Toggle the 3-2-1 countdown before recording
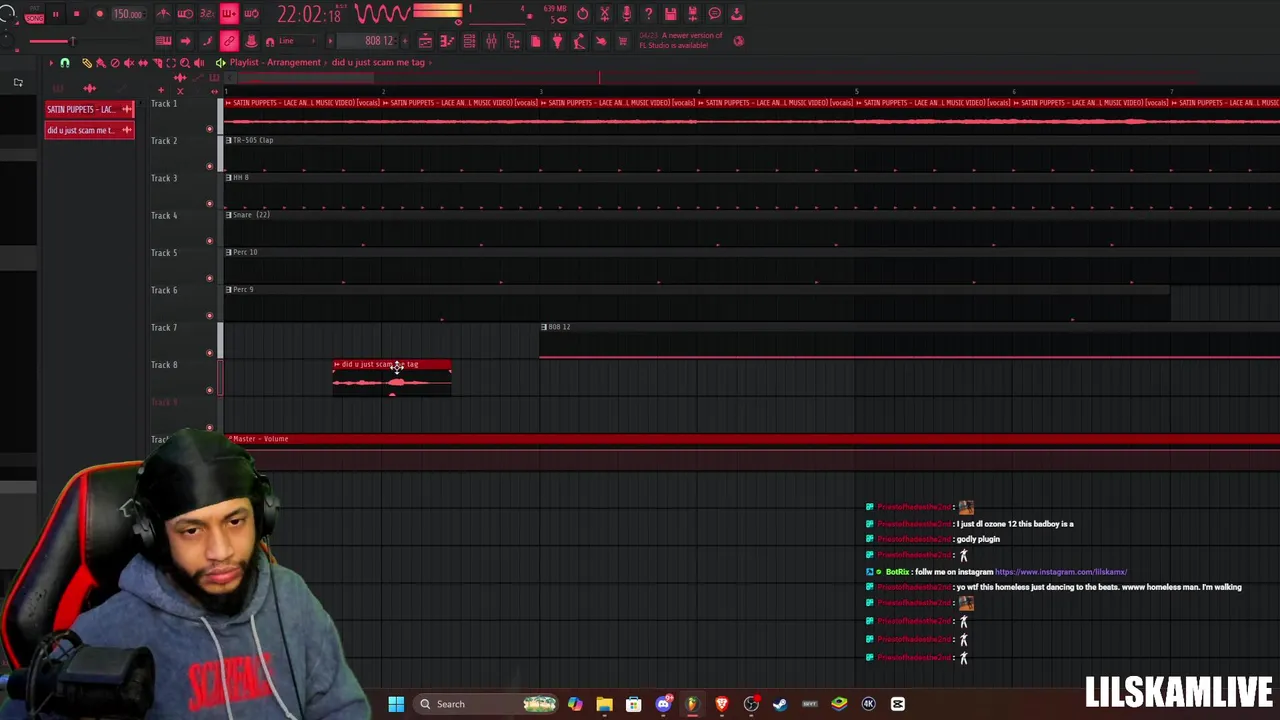1280x720 pixels. 207,14
